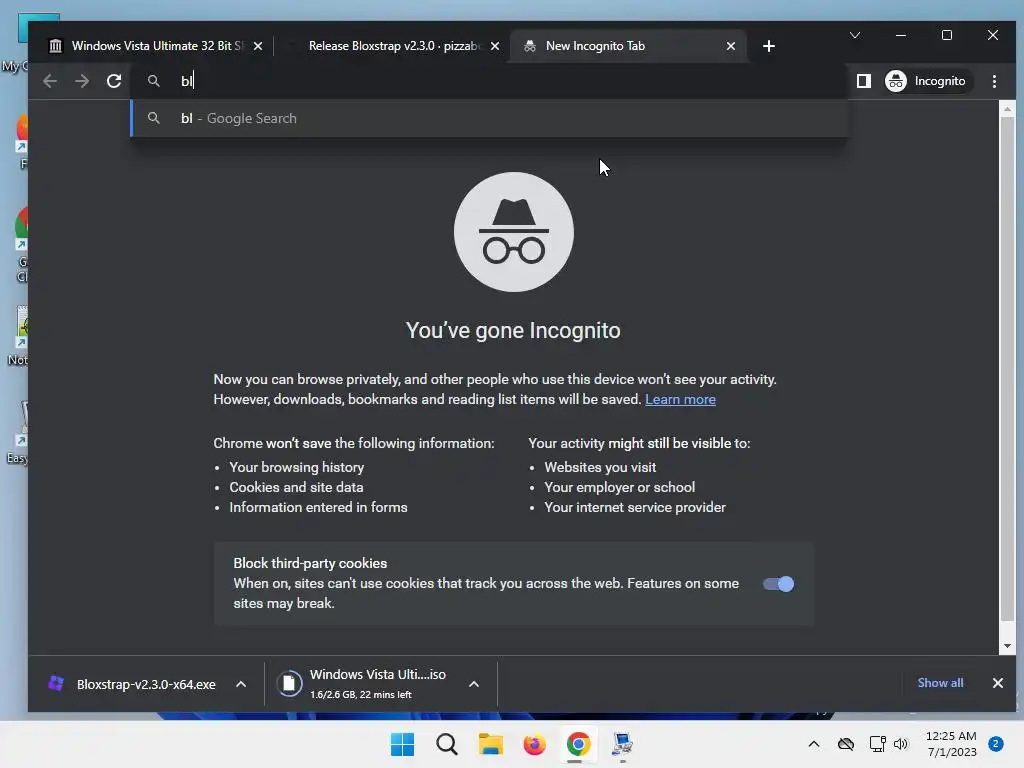Focus the address bar containing 'bl'
1024x768 pixels.
[490, 81]
